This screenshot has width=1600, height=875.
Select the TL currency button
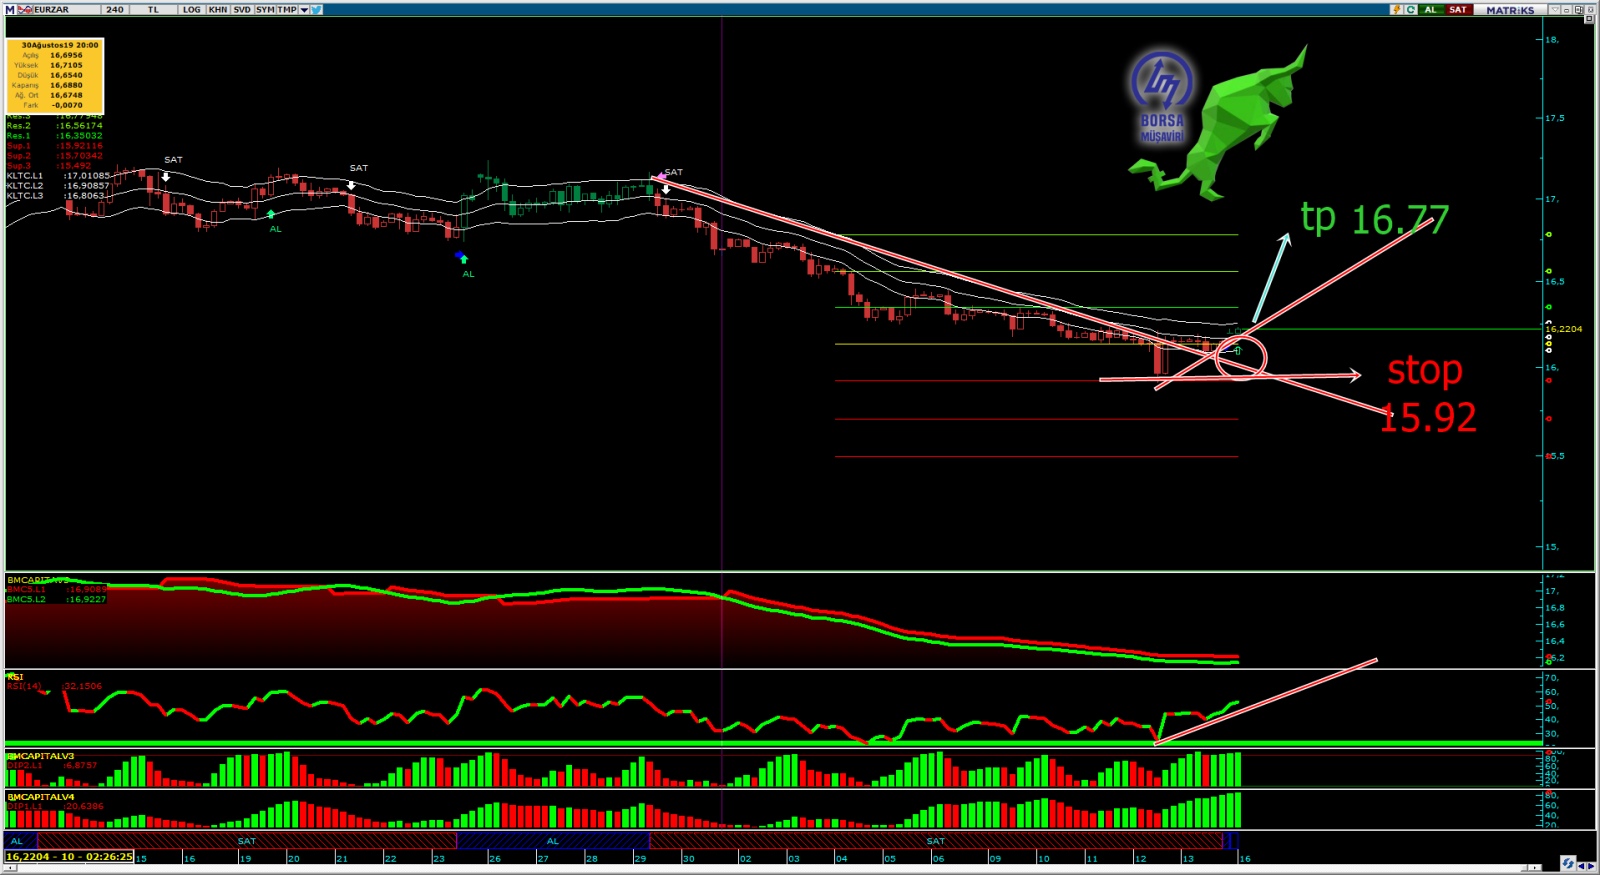click(153, 9)
